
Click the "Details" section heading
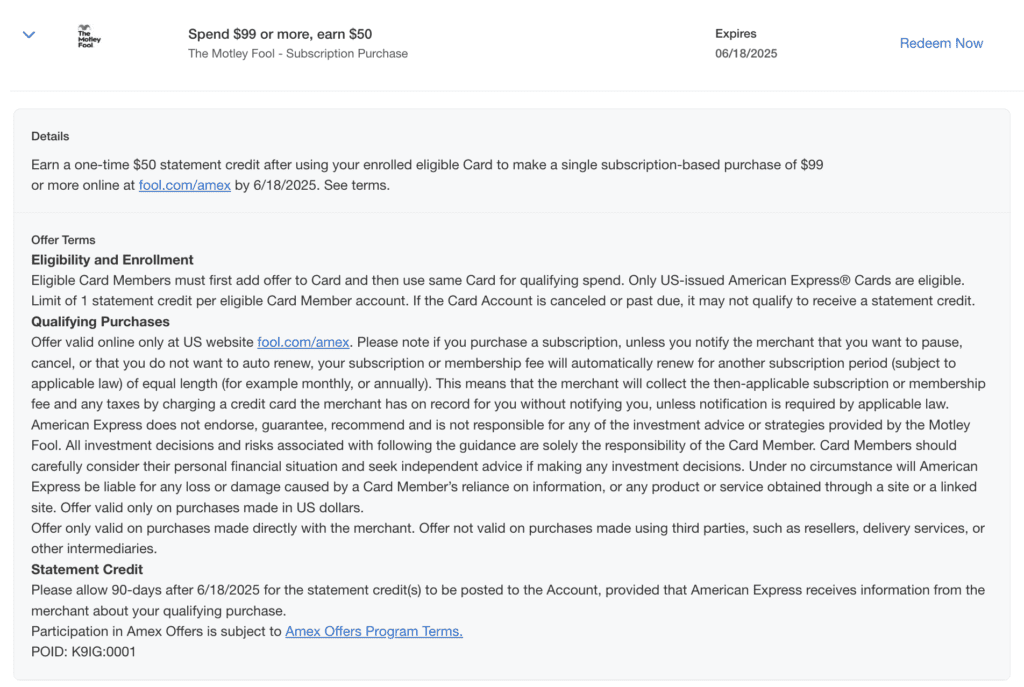coord(50,136)
